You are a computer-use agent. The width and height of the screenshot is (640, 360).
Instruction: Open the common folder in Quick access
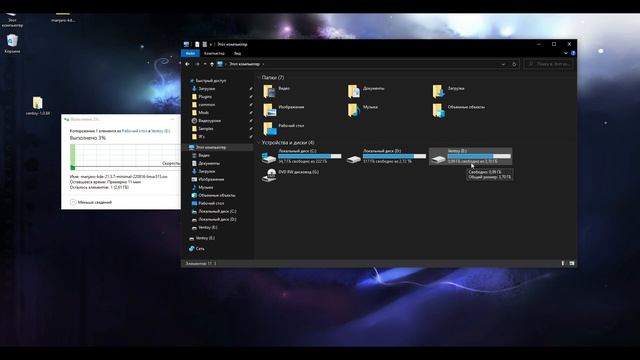pos(207,104)
